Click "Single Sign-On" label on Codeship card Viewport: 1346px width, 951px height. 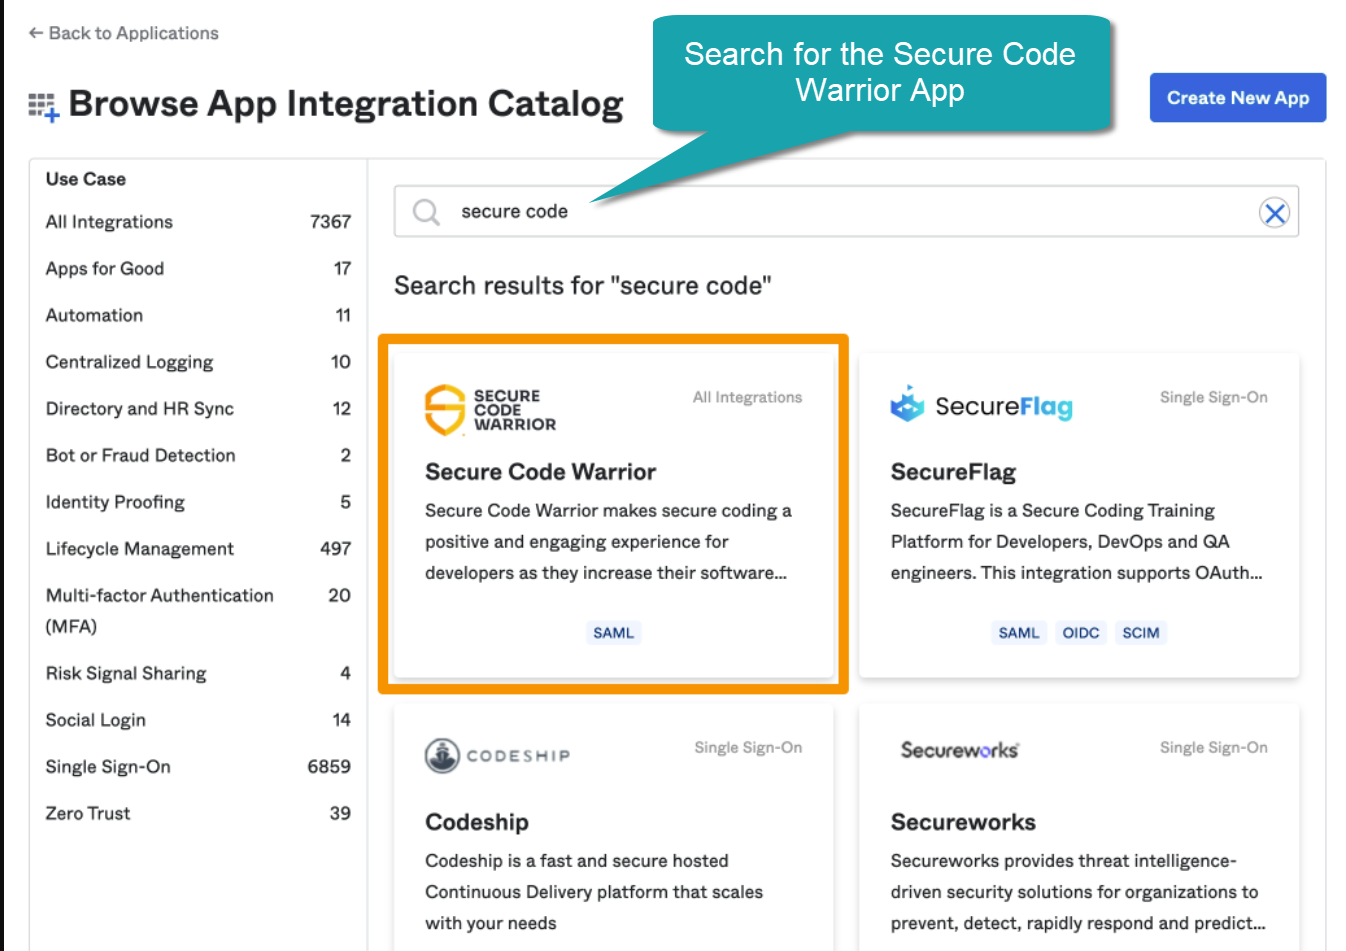point(748,747)
